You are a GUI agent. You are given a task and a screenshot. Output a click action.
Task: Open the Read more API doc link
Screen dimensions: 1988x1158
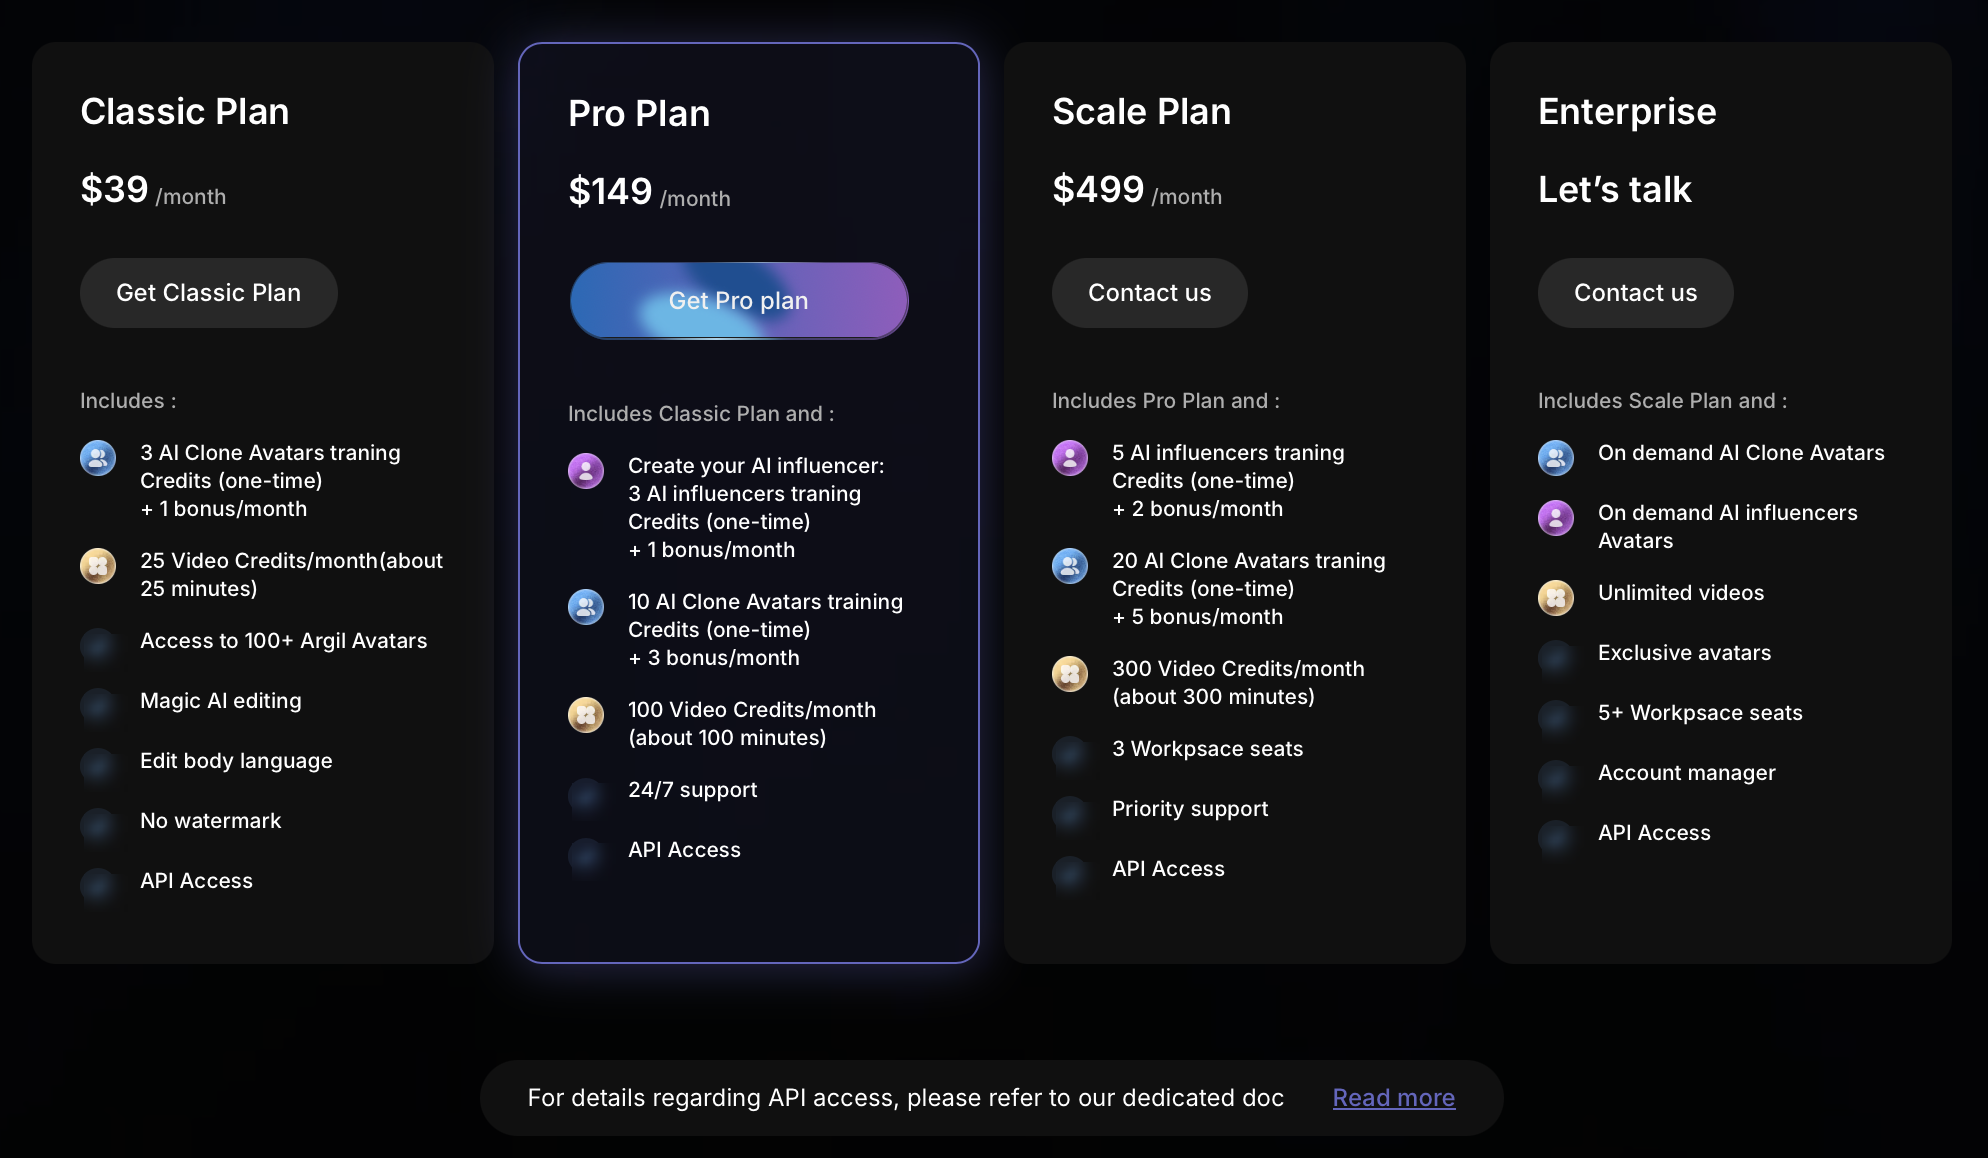tap(1393, 1098)
